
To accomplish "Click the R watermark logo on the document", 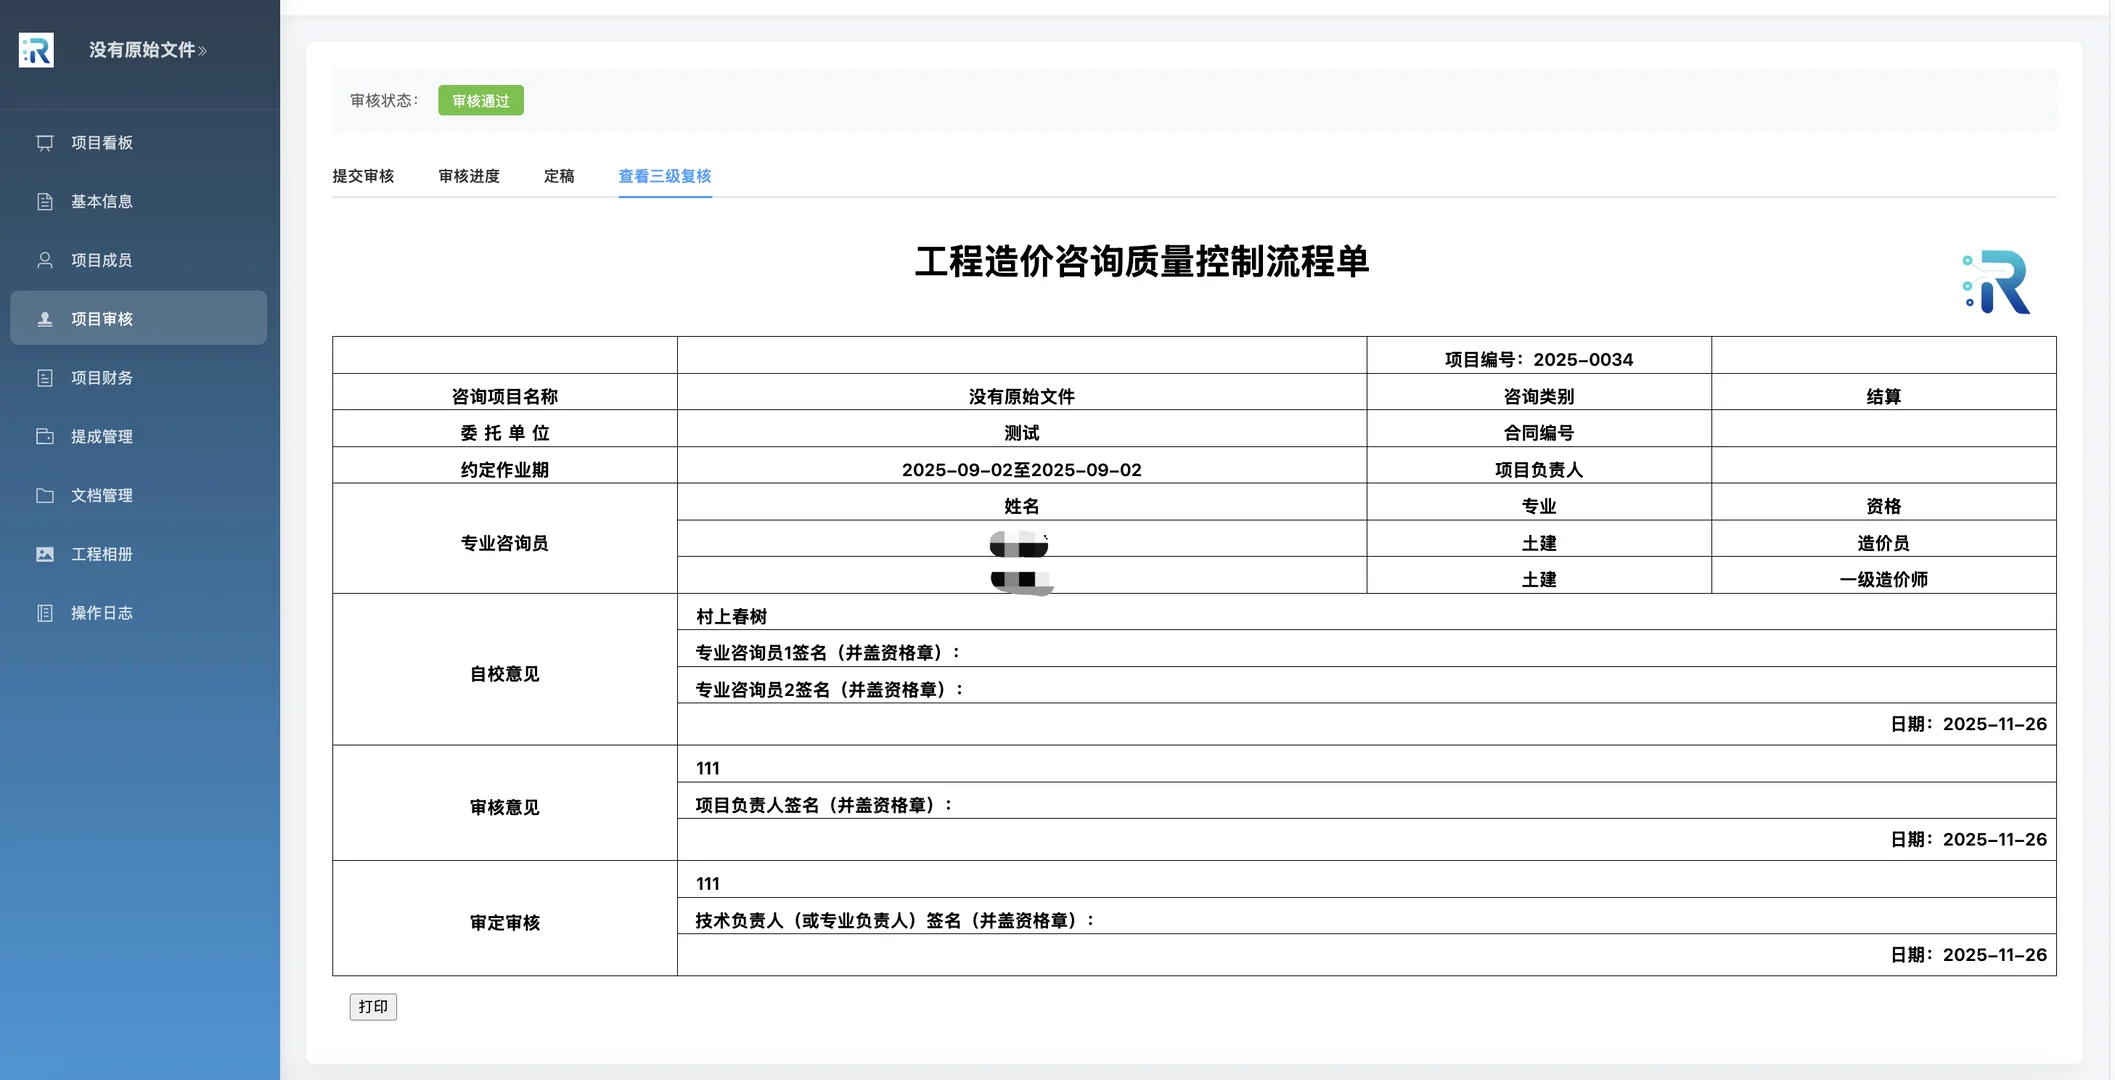I will click(1998, 281).
